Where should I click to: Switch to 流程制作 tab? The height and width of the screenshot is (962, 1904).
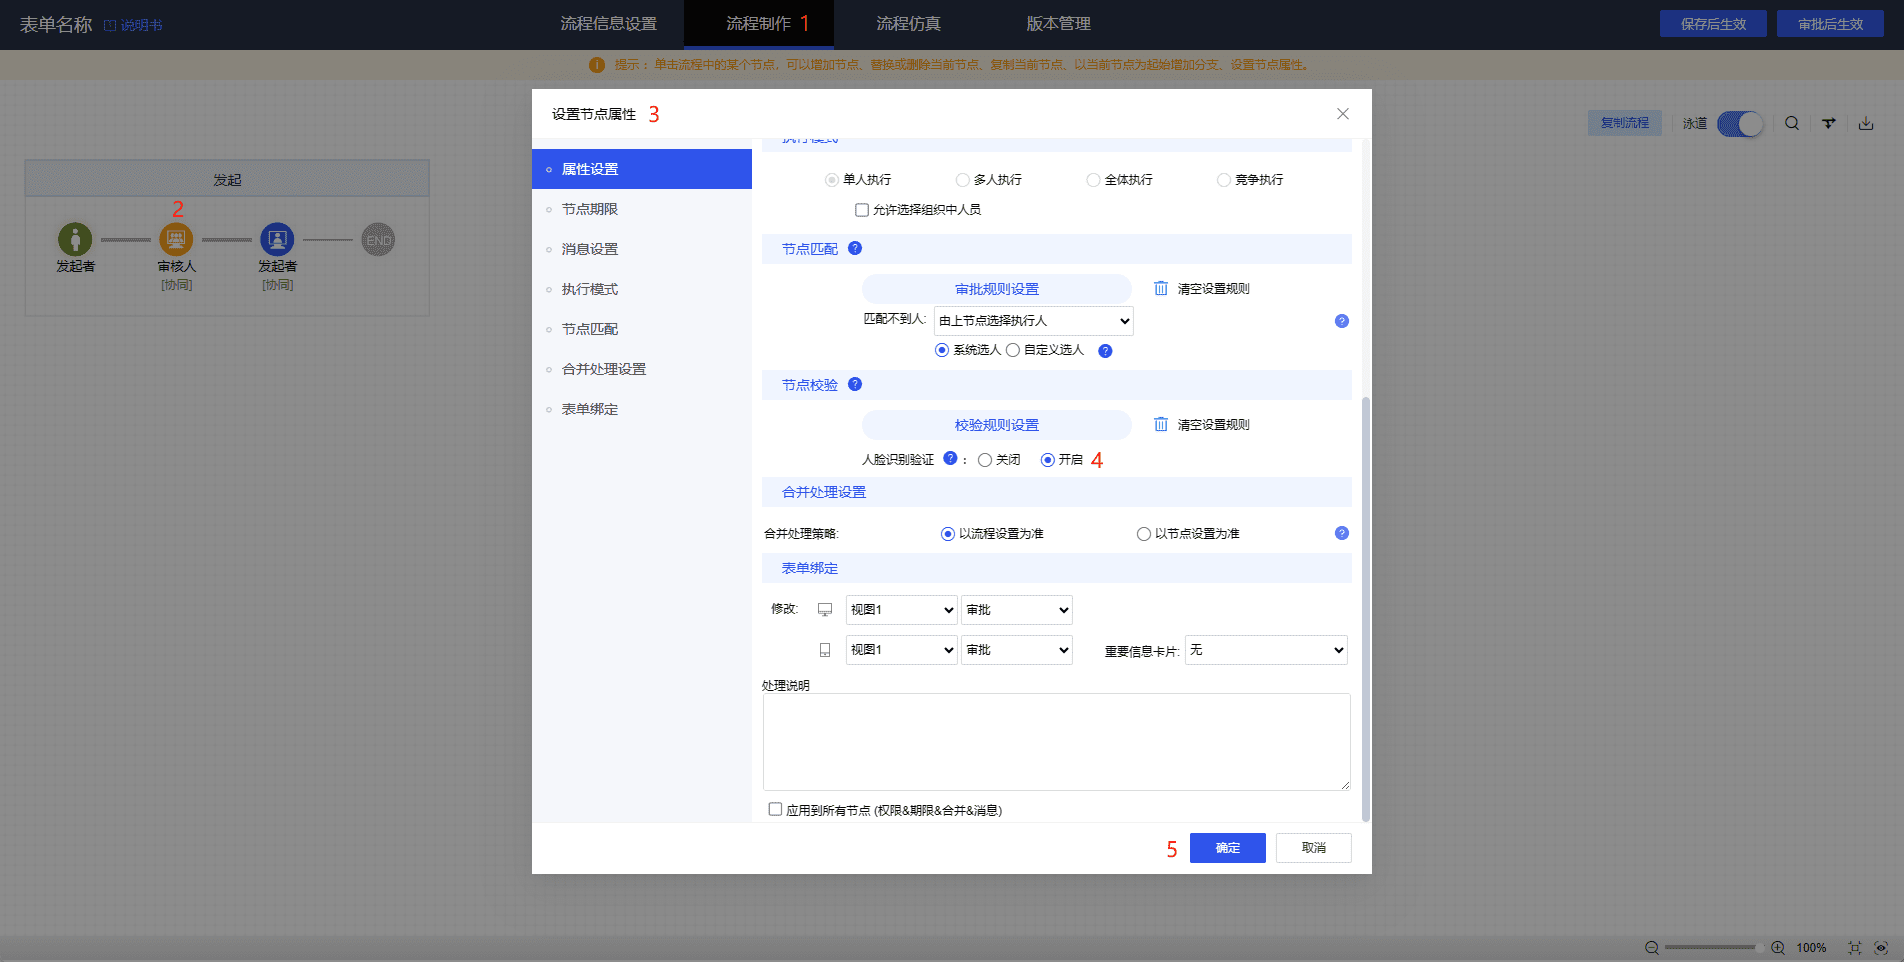click(x=759, y=24)
